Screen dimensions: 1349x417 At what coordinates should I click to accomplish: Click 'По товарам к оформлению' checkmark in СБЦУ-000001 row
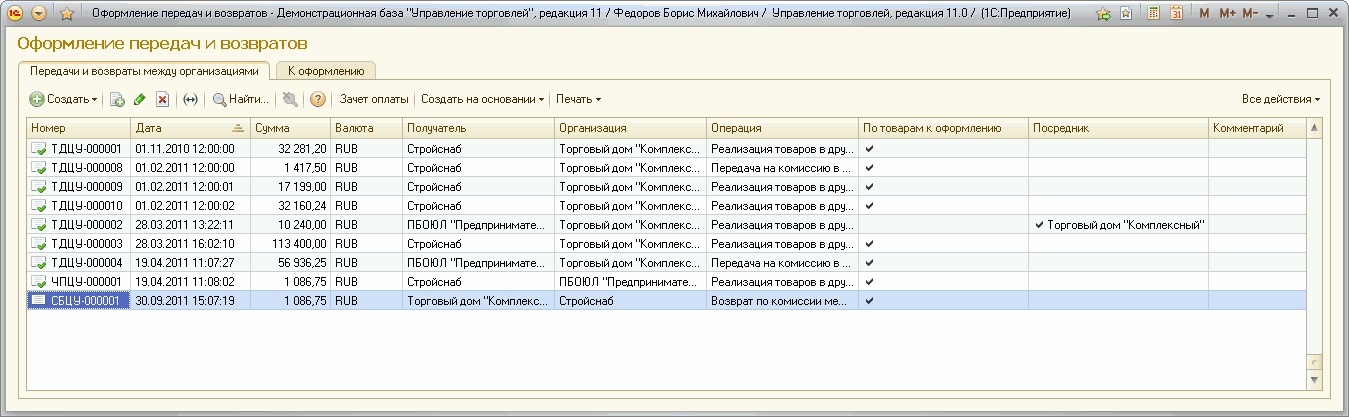click(868, 300)
